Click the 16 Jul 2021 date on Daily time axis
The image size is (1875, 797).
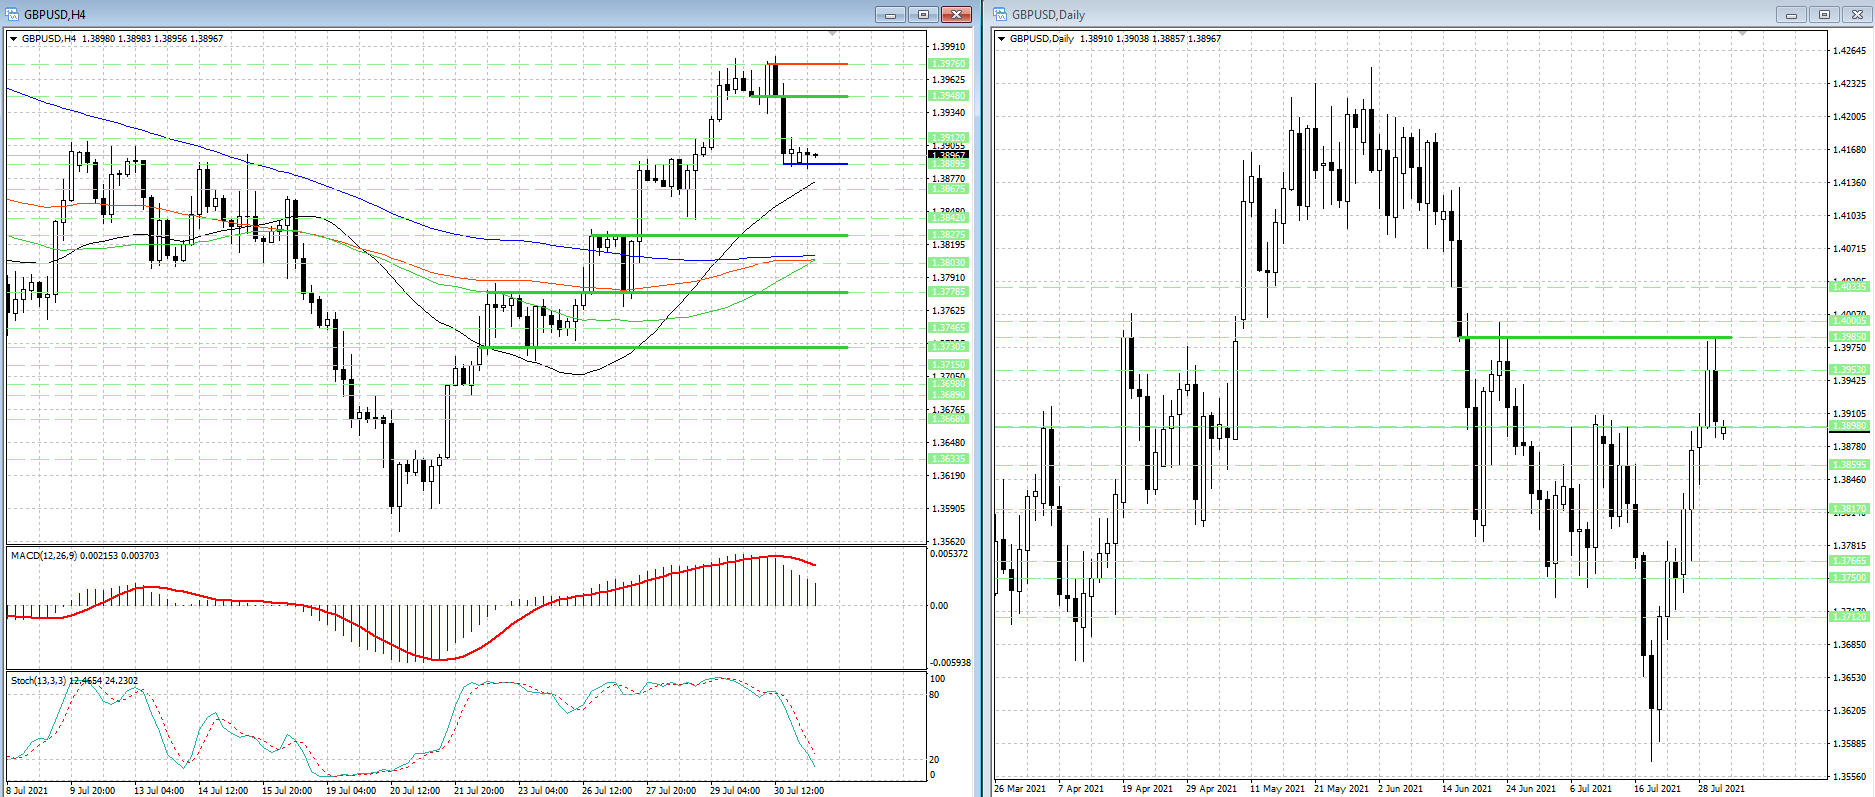click(1658, 789)
